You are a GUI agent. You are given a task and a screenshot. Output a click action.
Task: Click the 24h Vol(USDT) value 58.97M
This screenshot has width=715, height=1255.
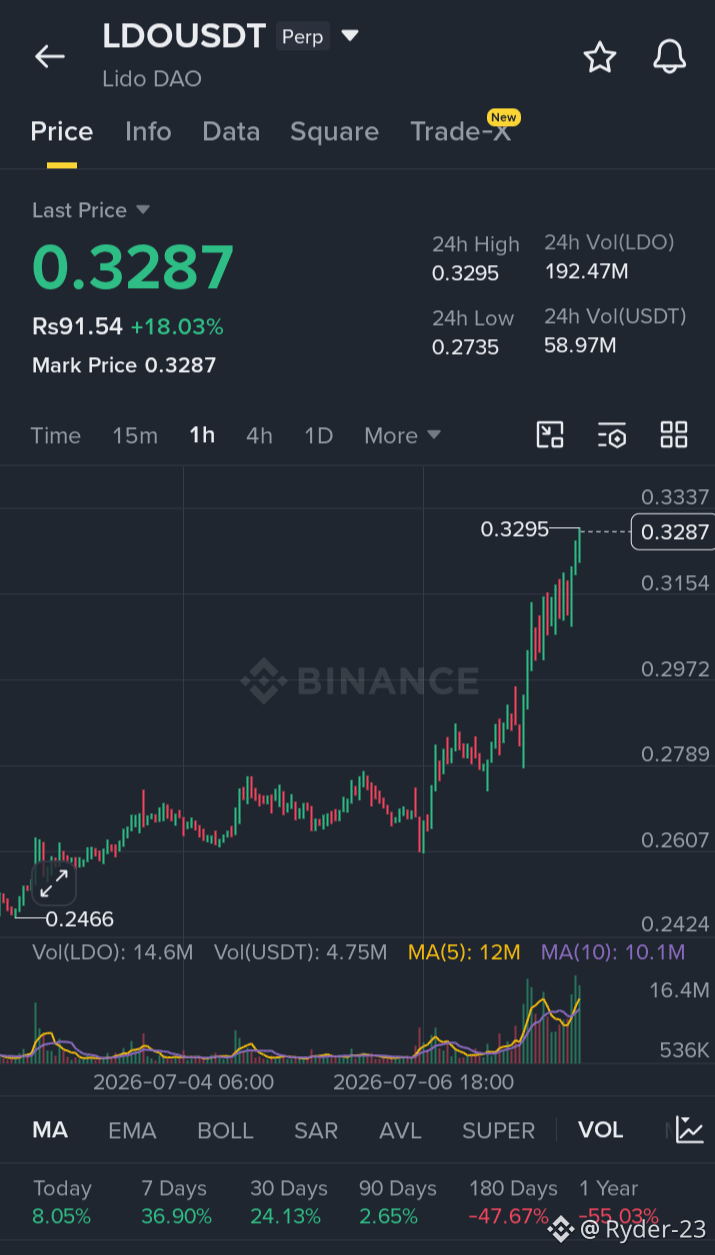[580, 345]
